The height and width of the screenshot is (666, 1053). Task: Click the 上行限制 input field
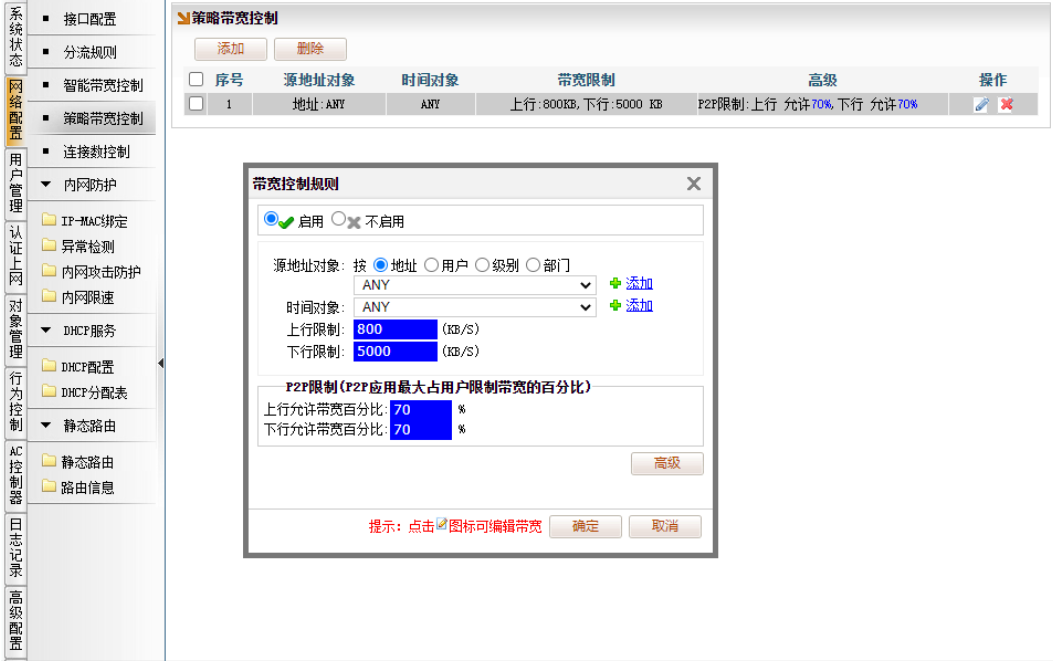(x=395, y=330)
